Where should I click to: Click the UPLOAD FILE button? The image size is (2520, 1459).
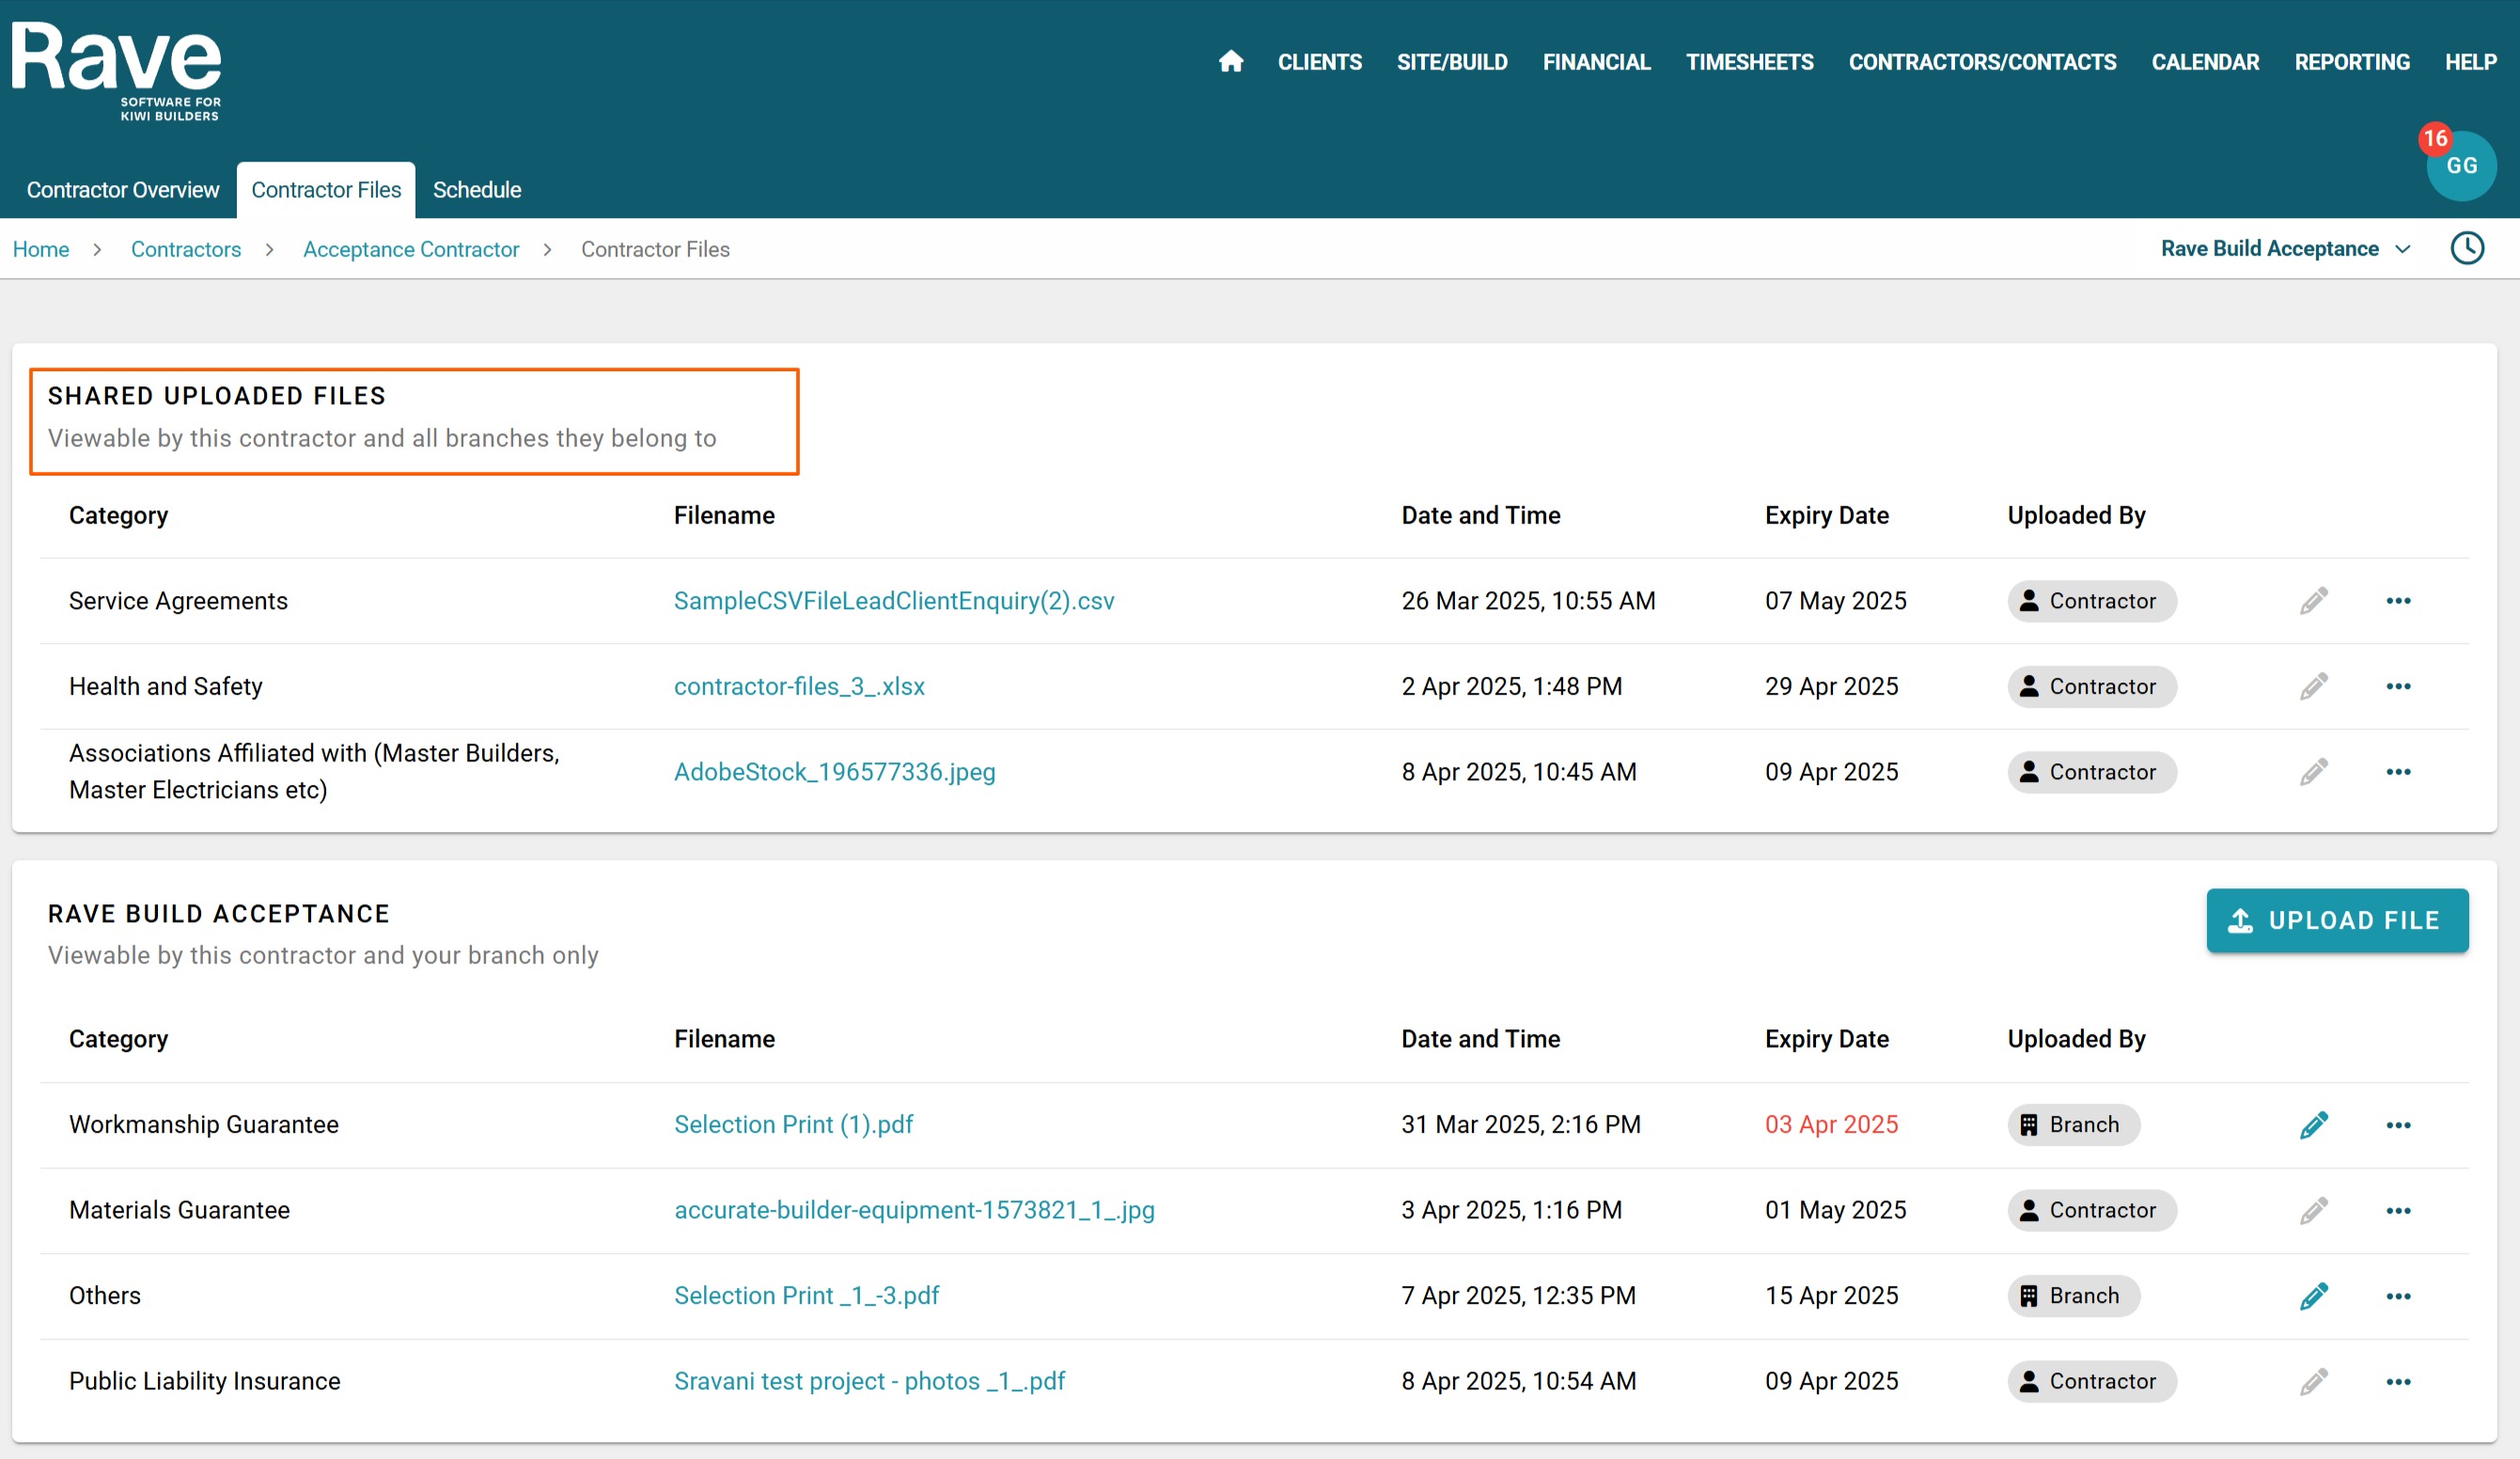pos(2336,920)
